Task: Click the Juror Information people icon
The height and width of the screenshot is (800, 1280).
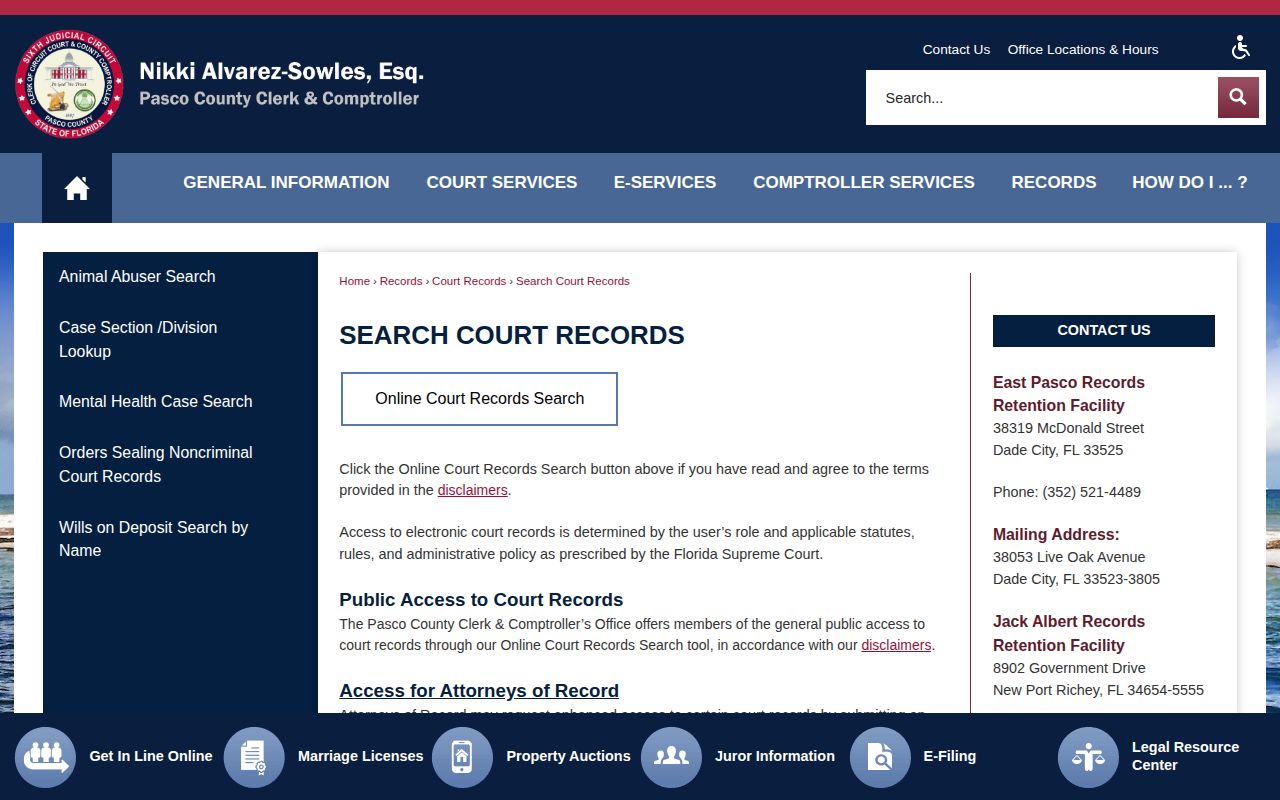Action: [x=671, y=757]
